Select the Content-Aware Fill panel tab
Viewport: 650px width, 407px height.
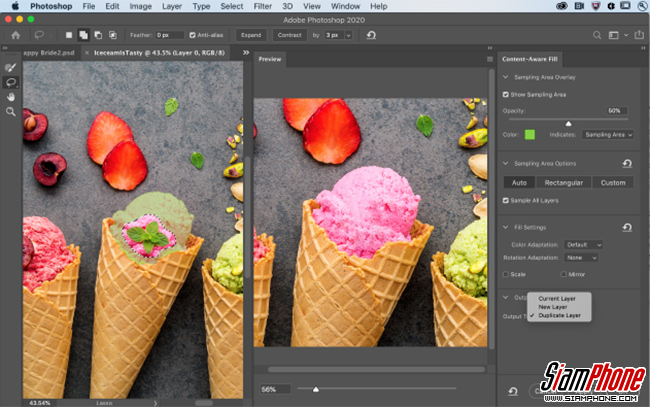click(529, 59)
